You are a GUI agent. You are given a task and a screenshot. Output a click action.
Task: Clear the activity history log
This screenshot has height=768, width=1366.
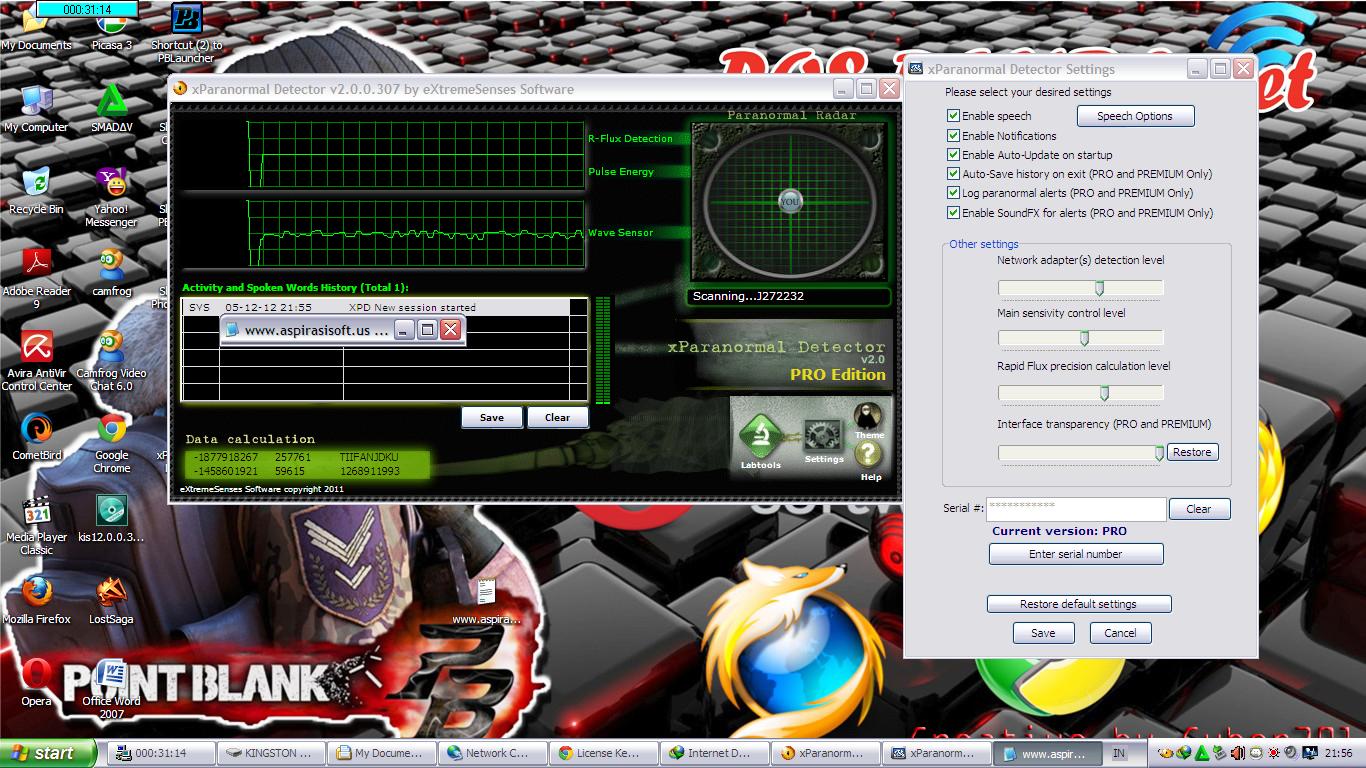(557, 418)
